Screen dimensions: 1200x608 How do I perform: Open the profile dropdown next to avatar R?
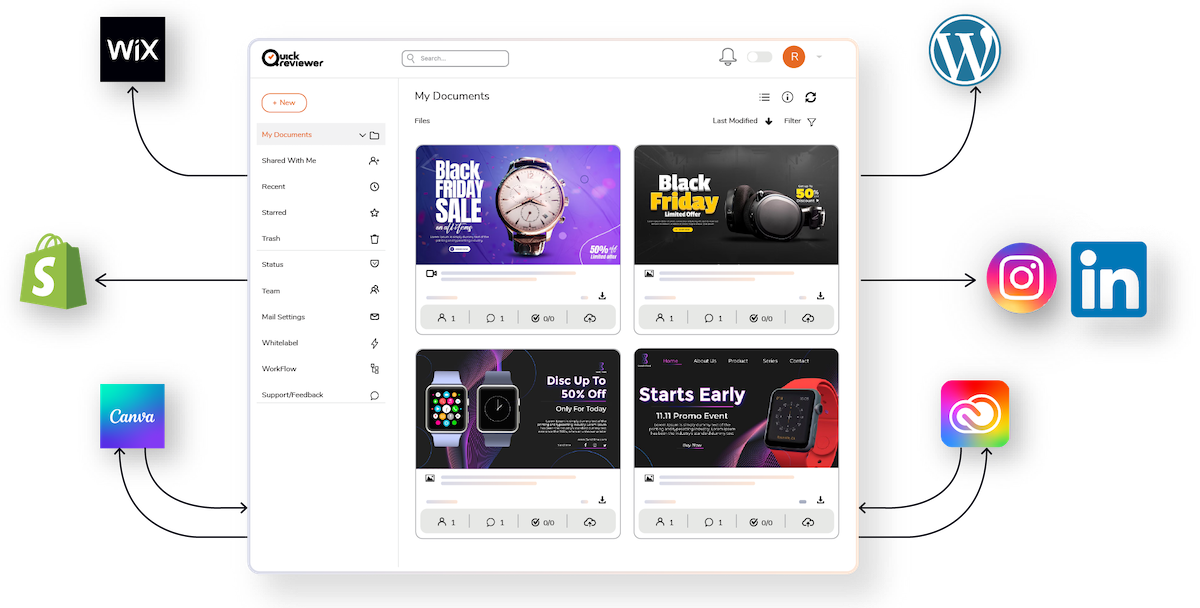817,57
